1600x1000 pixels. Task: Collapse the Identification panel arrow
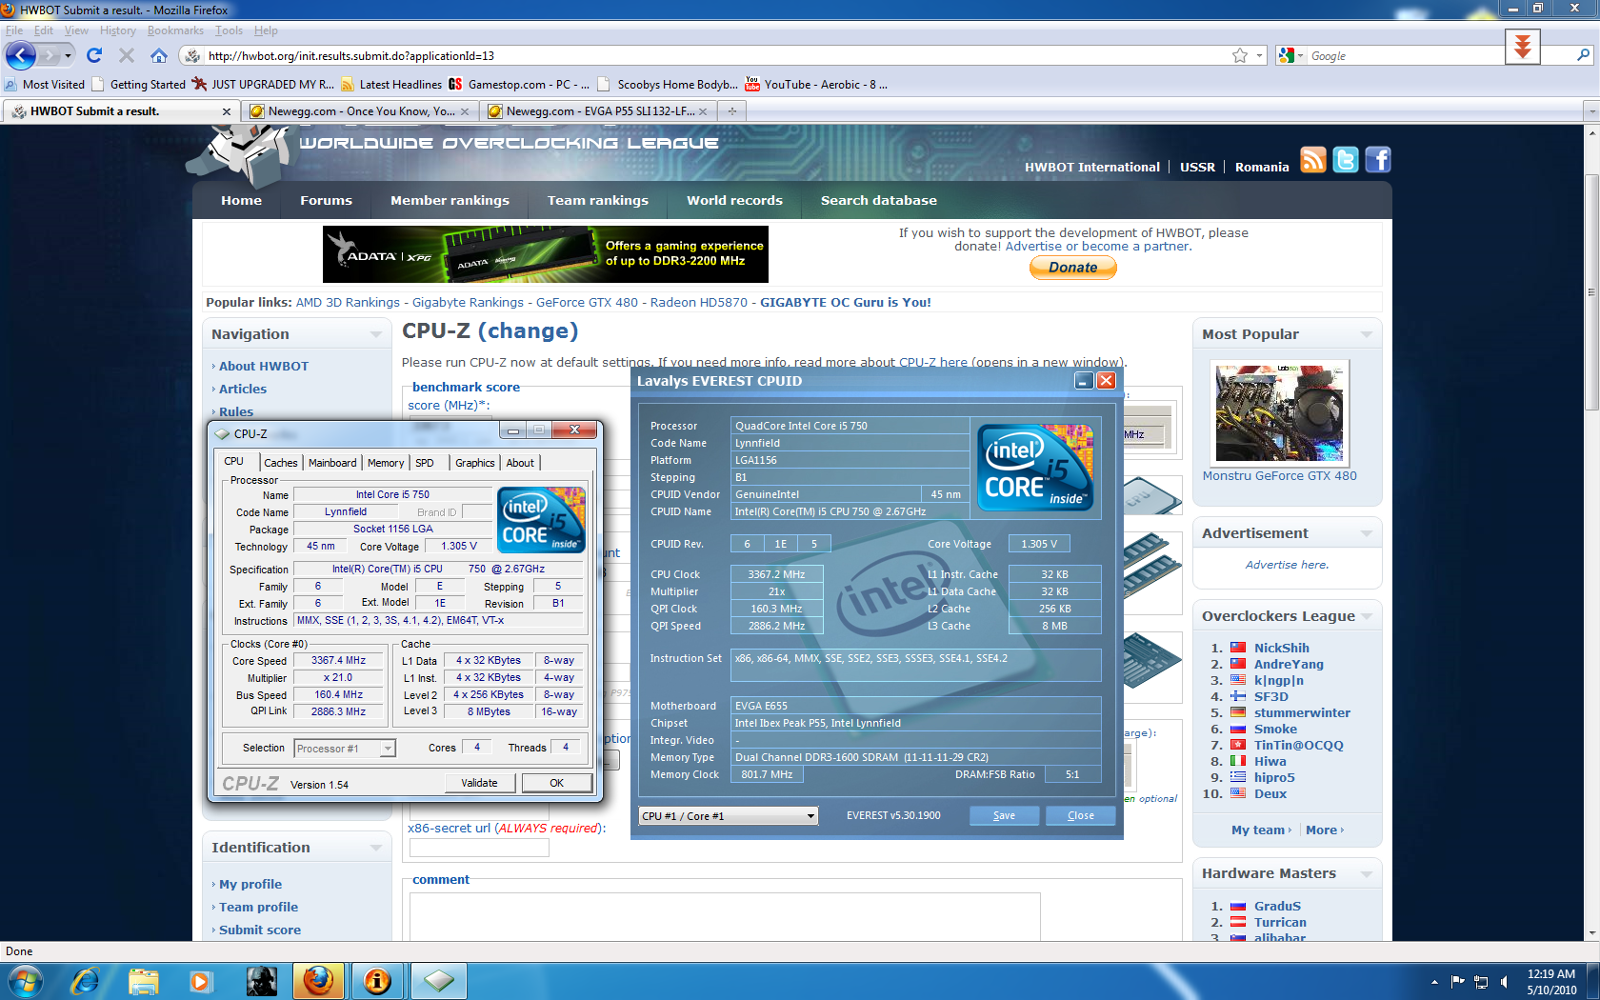click(x=376, y=848)
